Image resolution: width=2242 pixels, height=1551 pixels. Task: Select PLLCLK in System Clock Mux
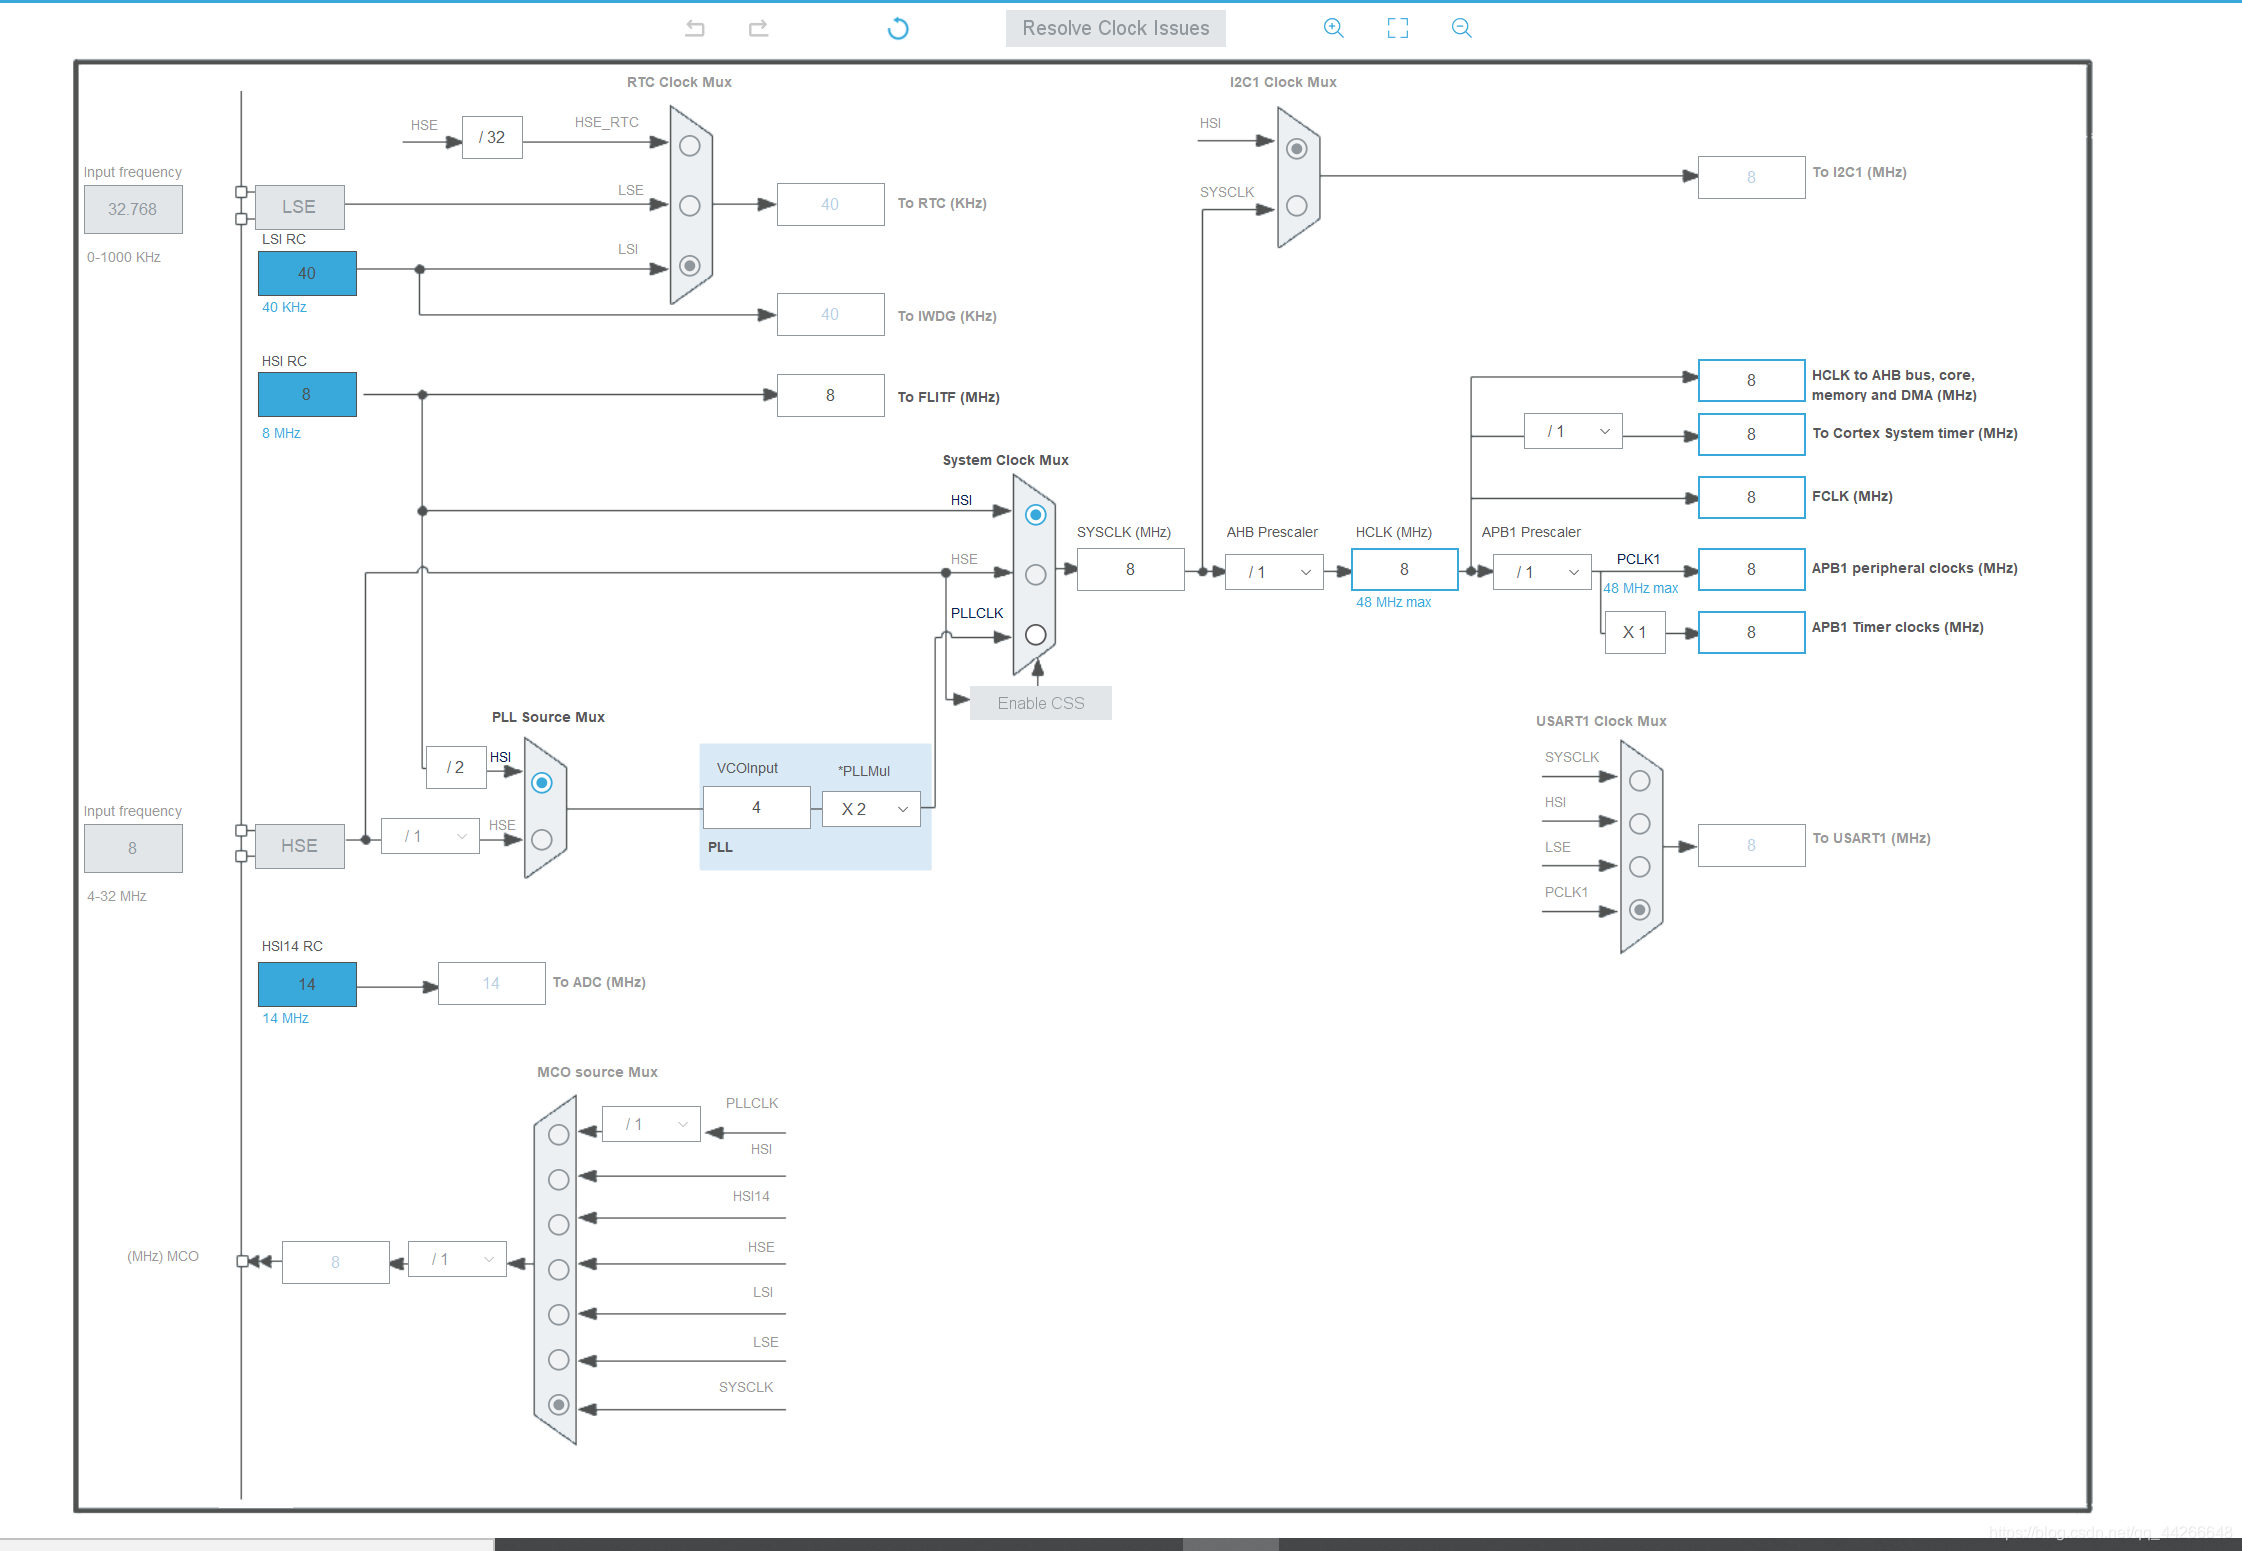pos(1036,635)
